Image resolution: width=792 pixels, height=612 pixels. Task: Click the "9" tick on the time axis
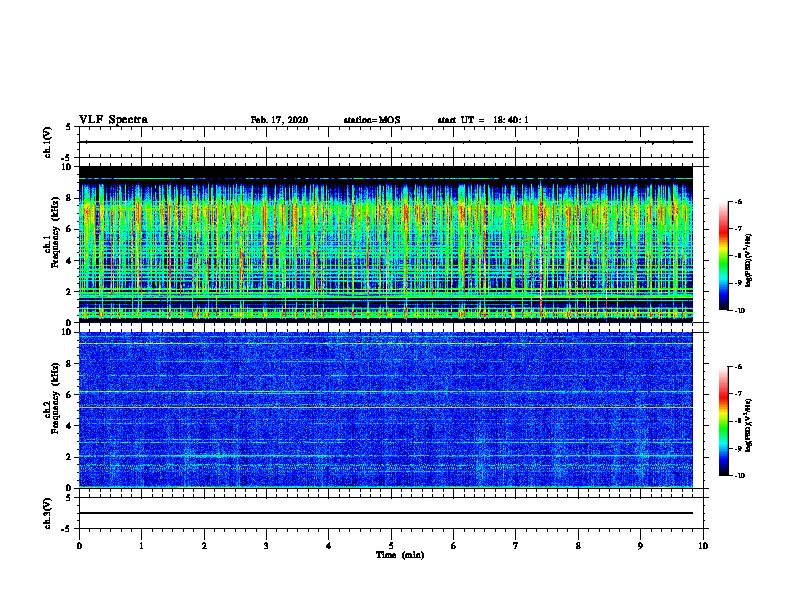coord(640,546)
